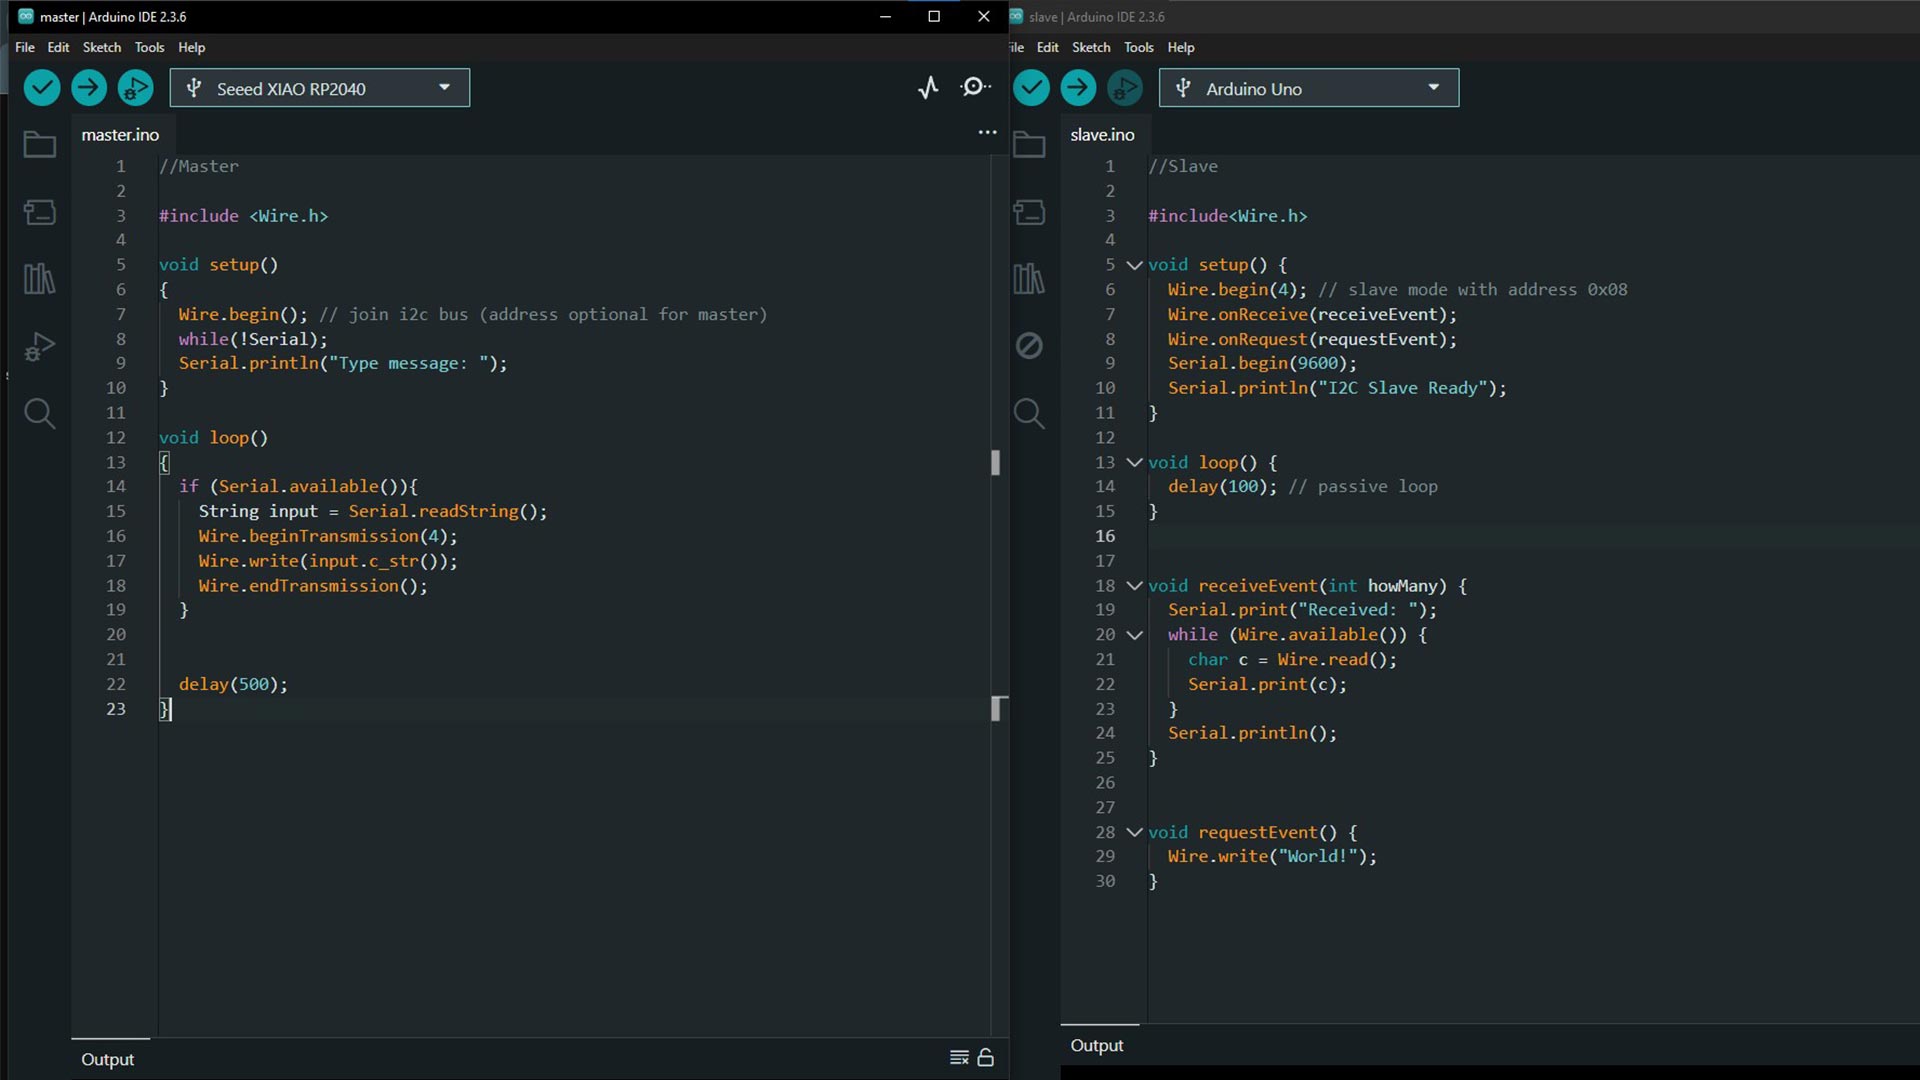Open Seeed XIAO RP2040 board selector
The image size is (1920, 1080).
click(x=320, y=88)
